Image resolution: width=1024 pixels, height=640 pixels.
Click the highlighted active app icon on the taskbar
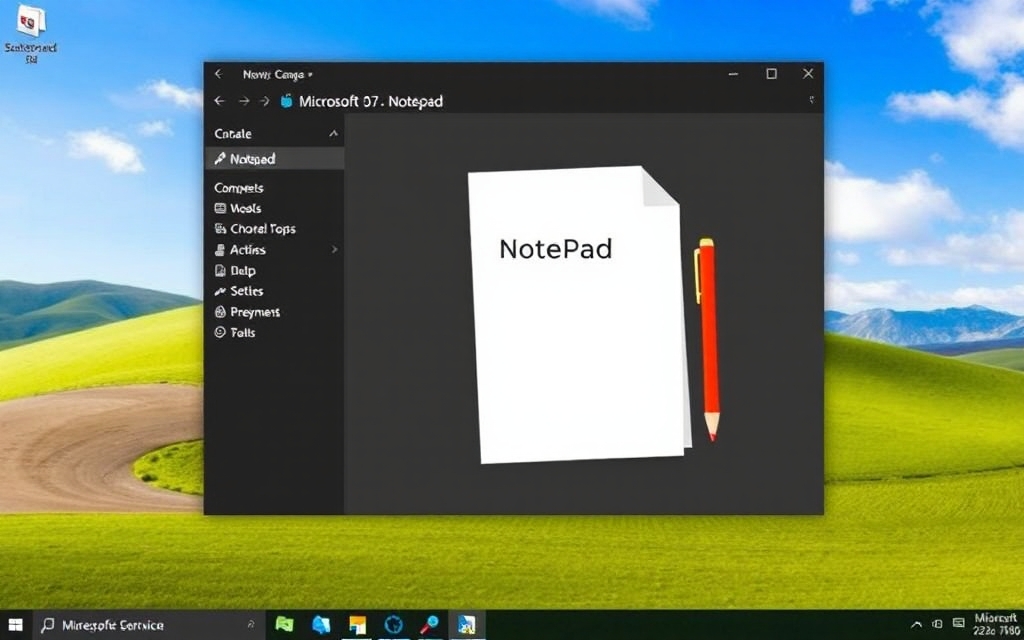pyautogui.click(x=466, y=625)
